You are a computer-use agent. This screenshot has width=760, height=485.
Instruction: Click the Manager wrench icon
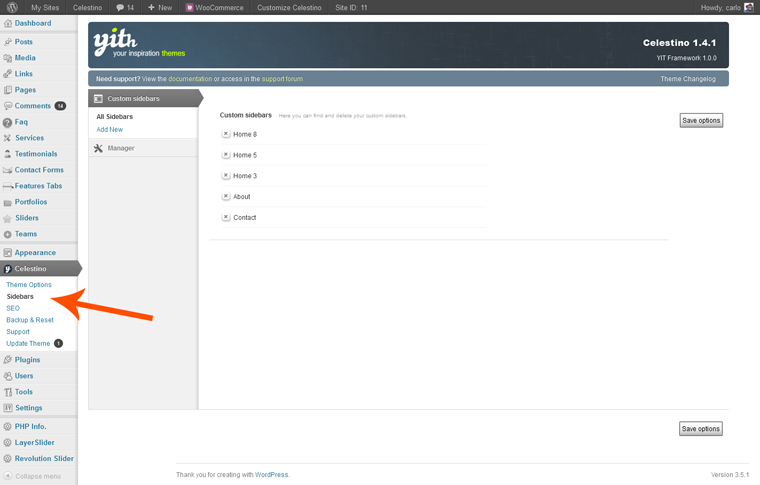[98, 148]
